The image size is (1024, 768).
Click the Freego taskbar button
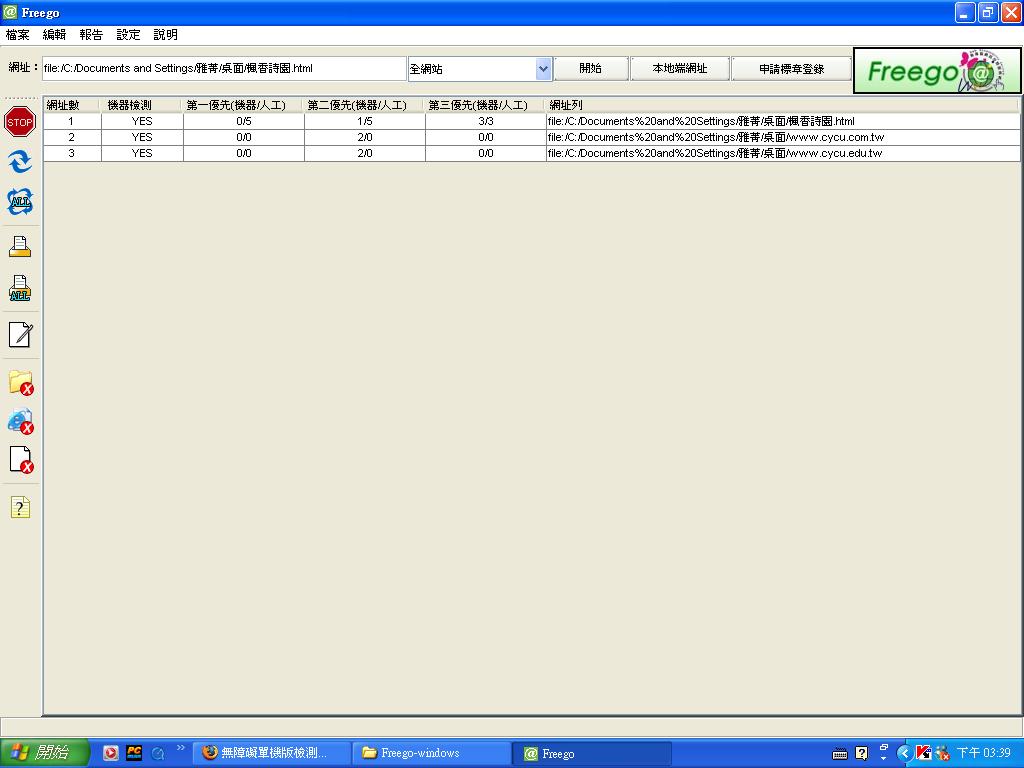click(x=592, y=753)
